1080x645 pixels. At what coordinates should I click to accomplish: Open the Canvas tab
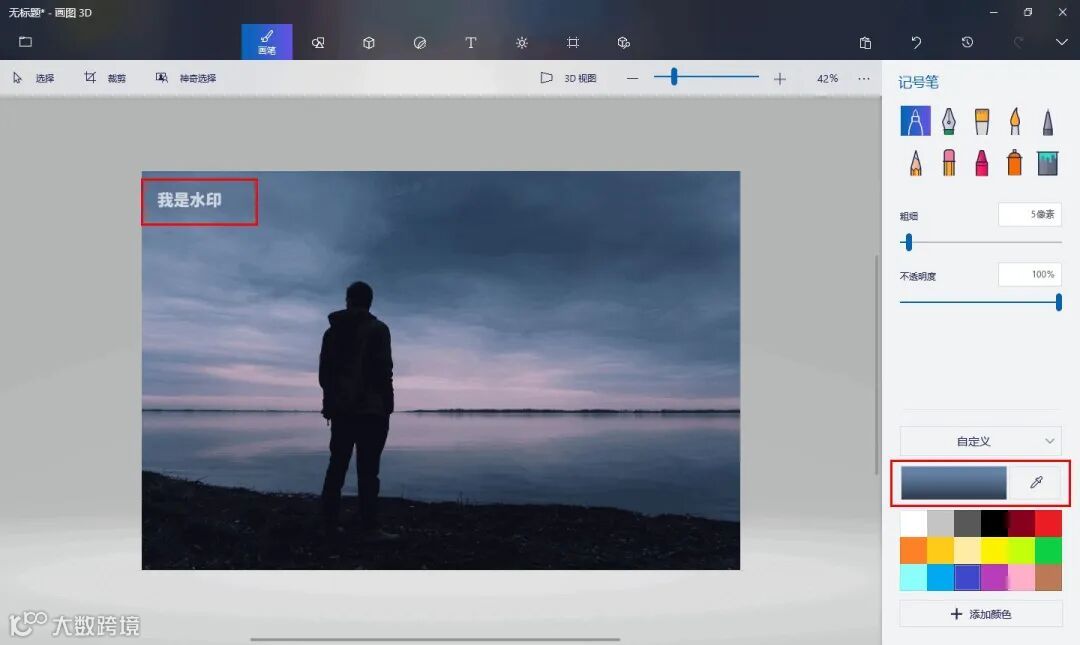click(572, 43)
